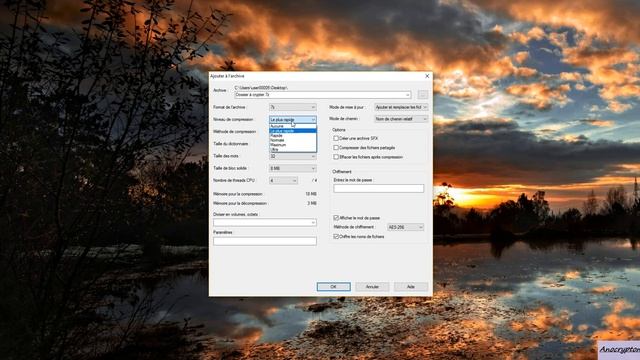Image resolution: width=640 pixels, height=360 pixels.
Task: Close the Ajouter à l'archive dialog
Action: click(427, 76)
